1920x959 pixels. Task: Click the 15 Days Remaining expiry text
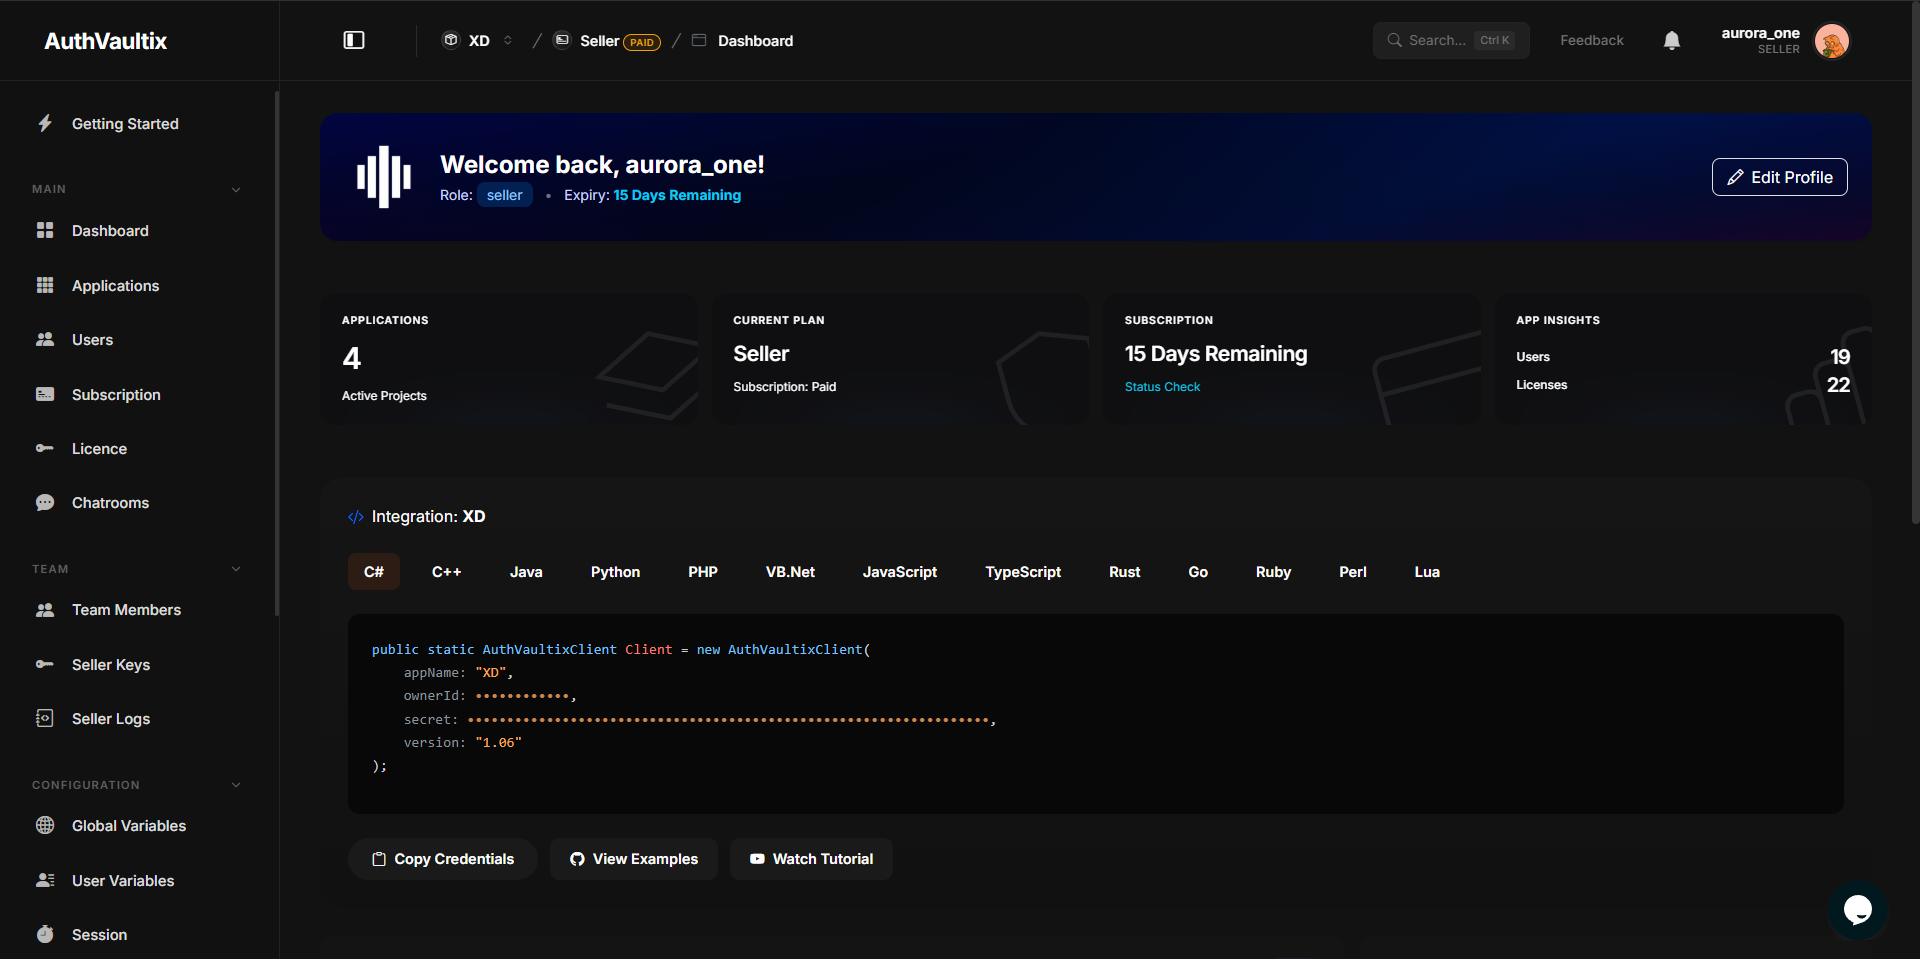coord(677,195)
